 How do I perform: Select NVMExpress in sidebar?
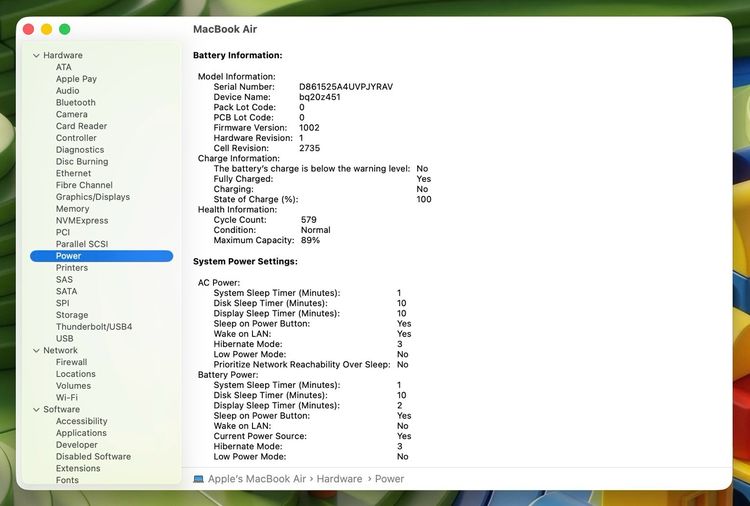point(82,220)
